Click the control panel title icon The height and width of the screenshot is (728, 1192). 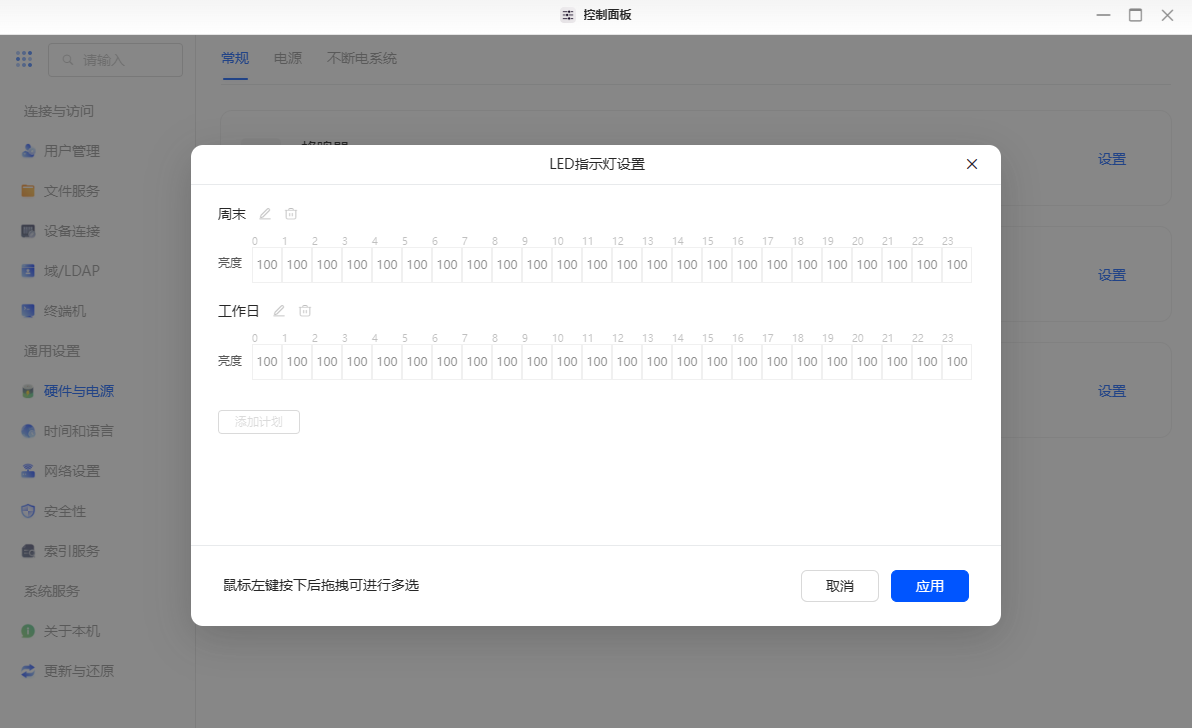[568, 15]
